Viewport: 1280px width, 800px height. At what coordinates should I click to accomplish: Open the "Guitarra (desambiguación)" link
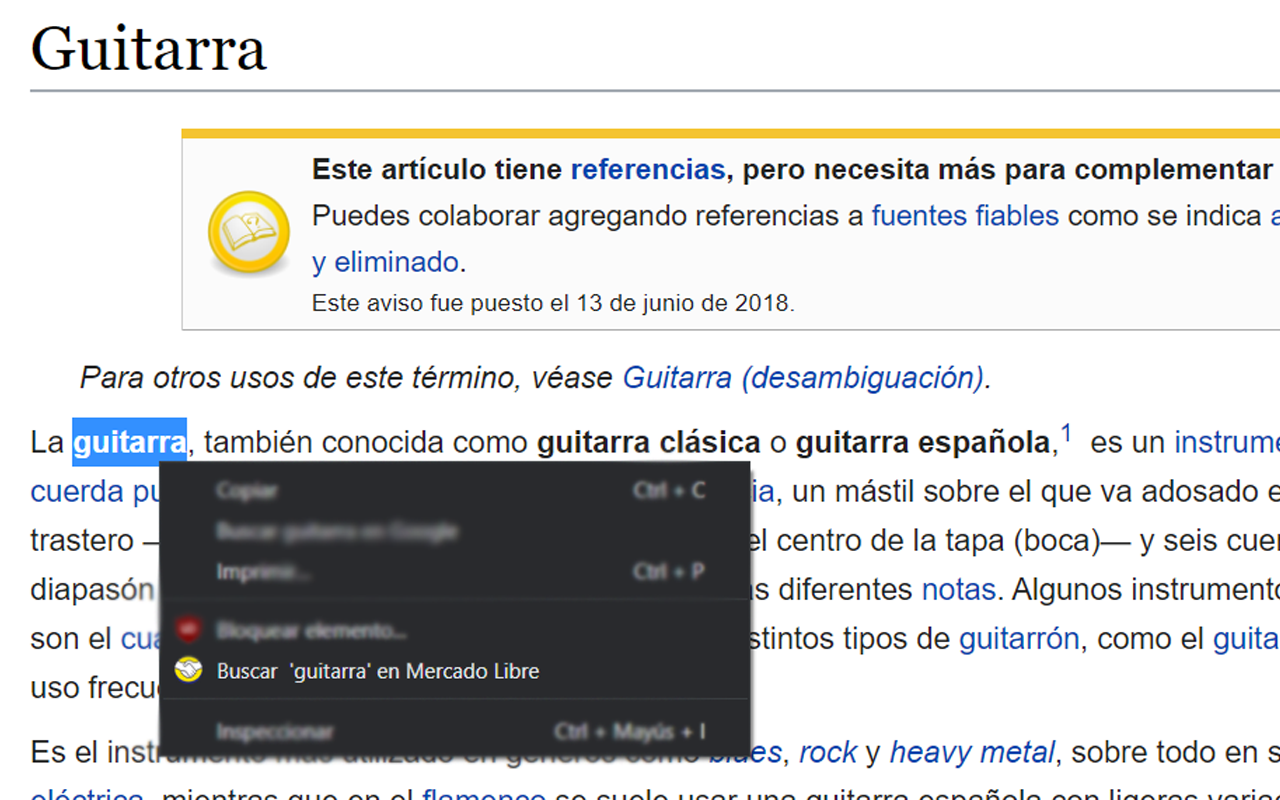click(x=799, y=378)
